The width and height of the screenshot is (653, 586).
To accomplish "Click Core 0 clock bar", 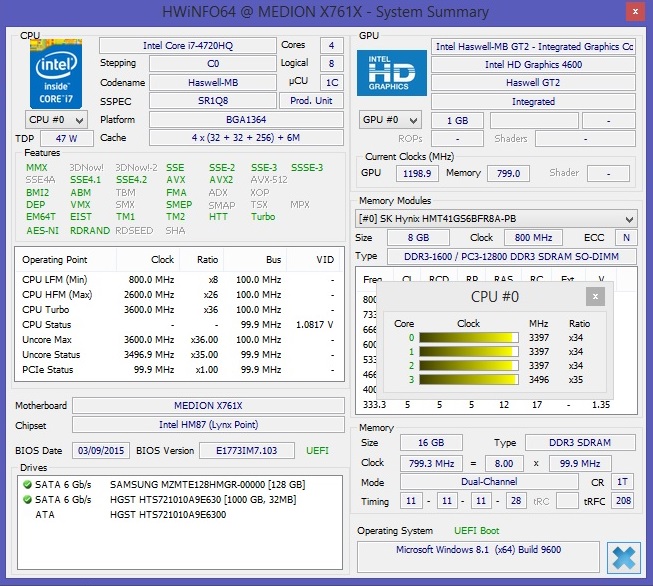I will (469, 337).
